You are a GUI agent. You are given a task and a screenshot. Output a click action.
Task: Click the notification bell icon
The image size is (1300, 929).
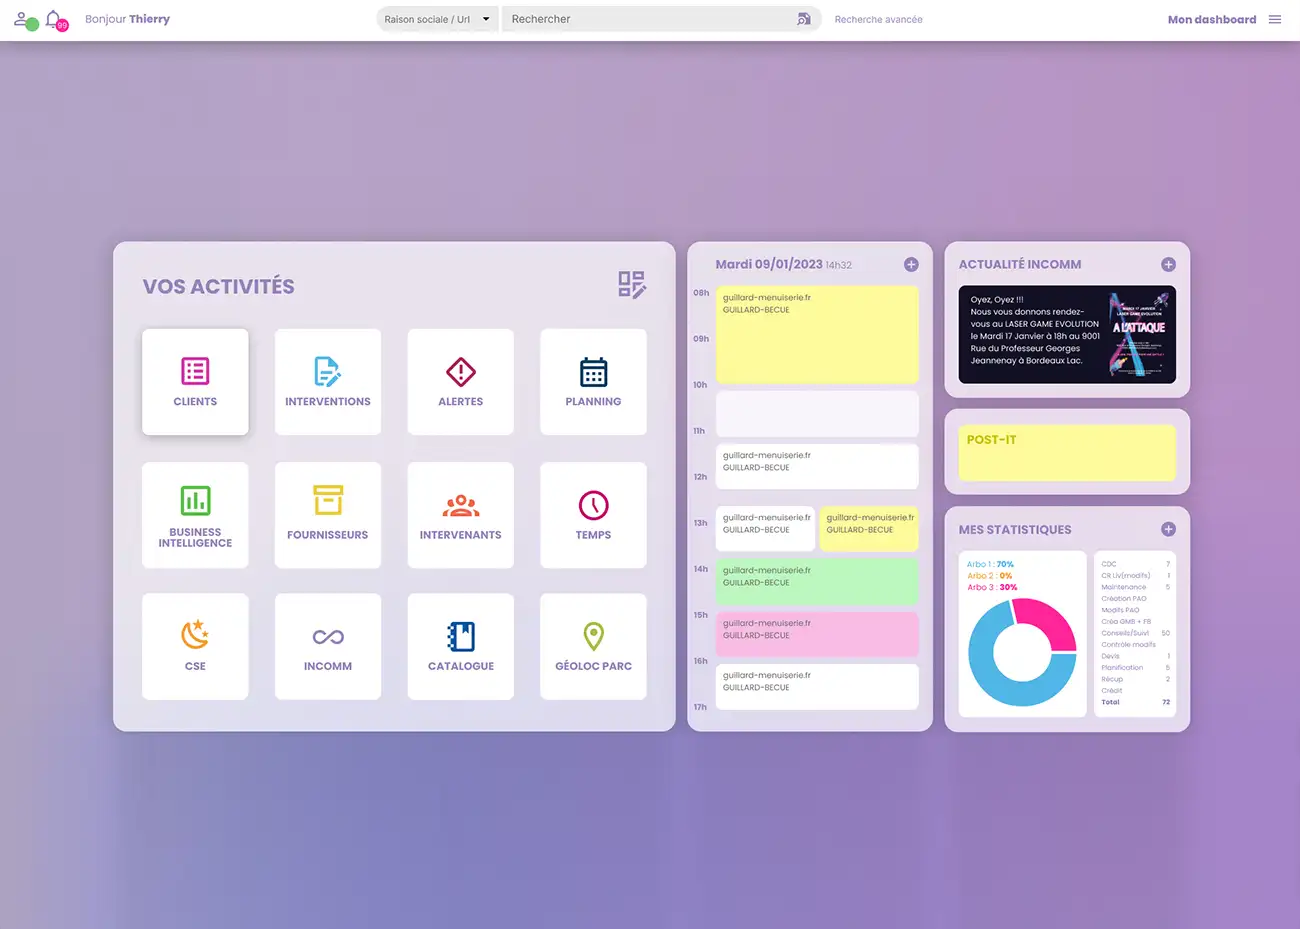click(x=53, y=18)
